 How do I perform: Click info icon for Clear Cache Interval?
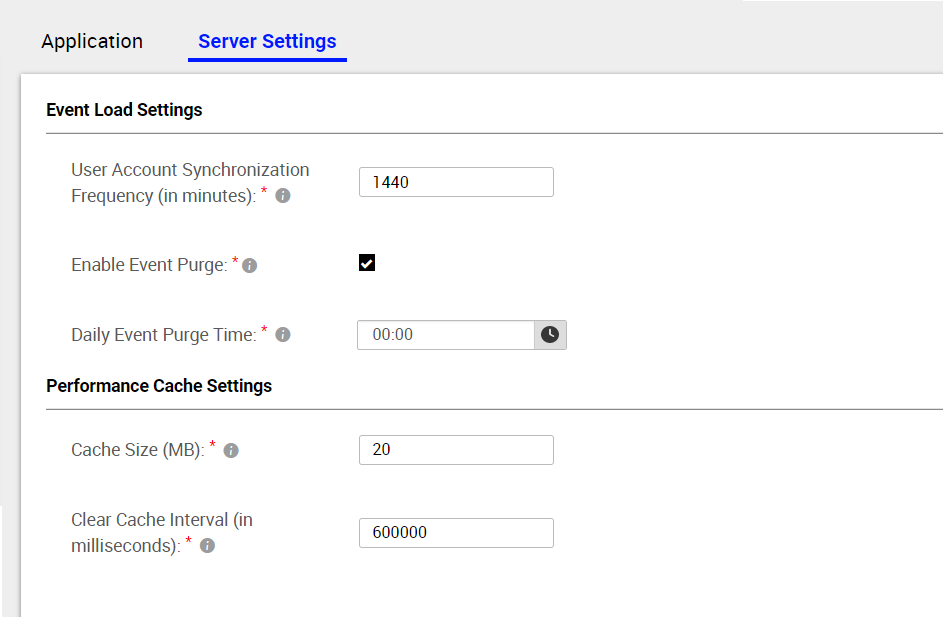[207, 545]
